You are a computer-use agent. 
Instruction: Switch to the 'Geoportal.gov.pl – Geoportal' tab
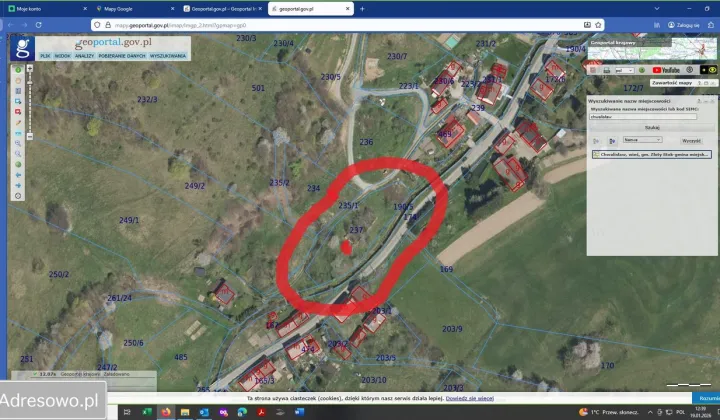[223, 9]
